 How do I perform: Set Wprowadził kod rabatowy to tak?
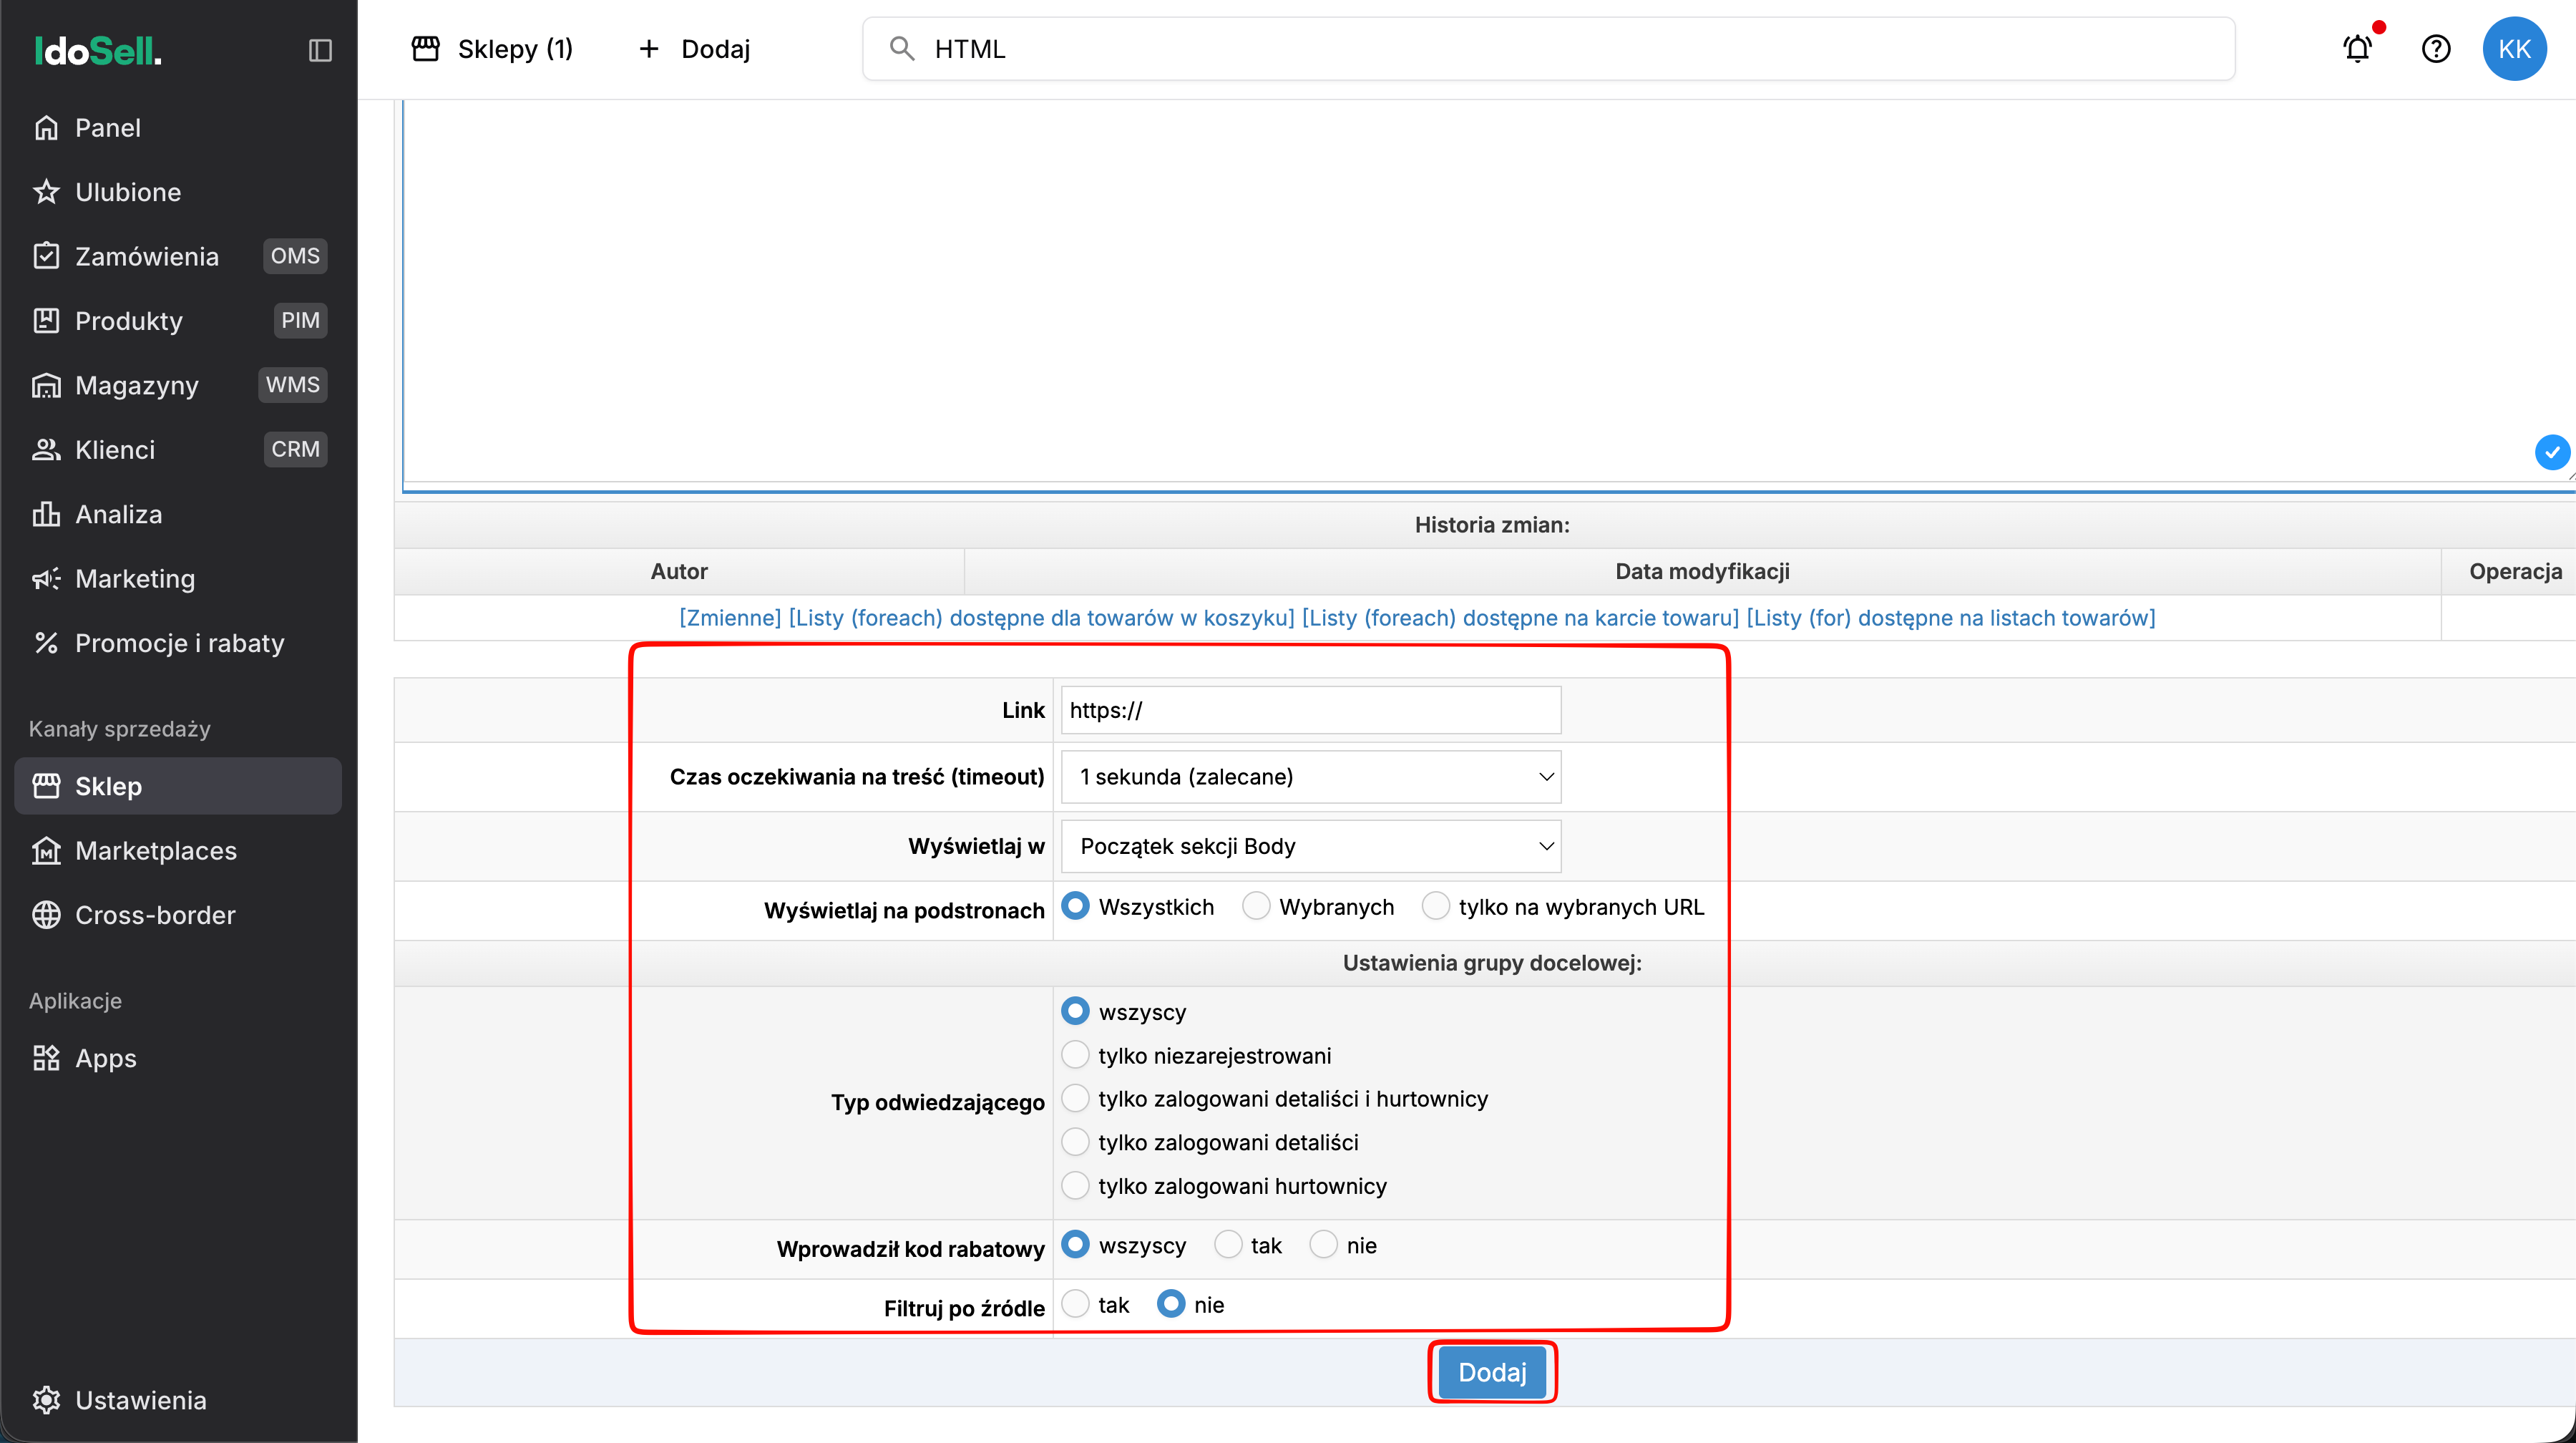coord(1228,1245)
